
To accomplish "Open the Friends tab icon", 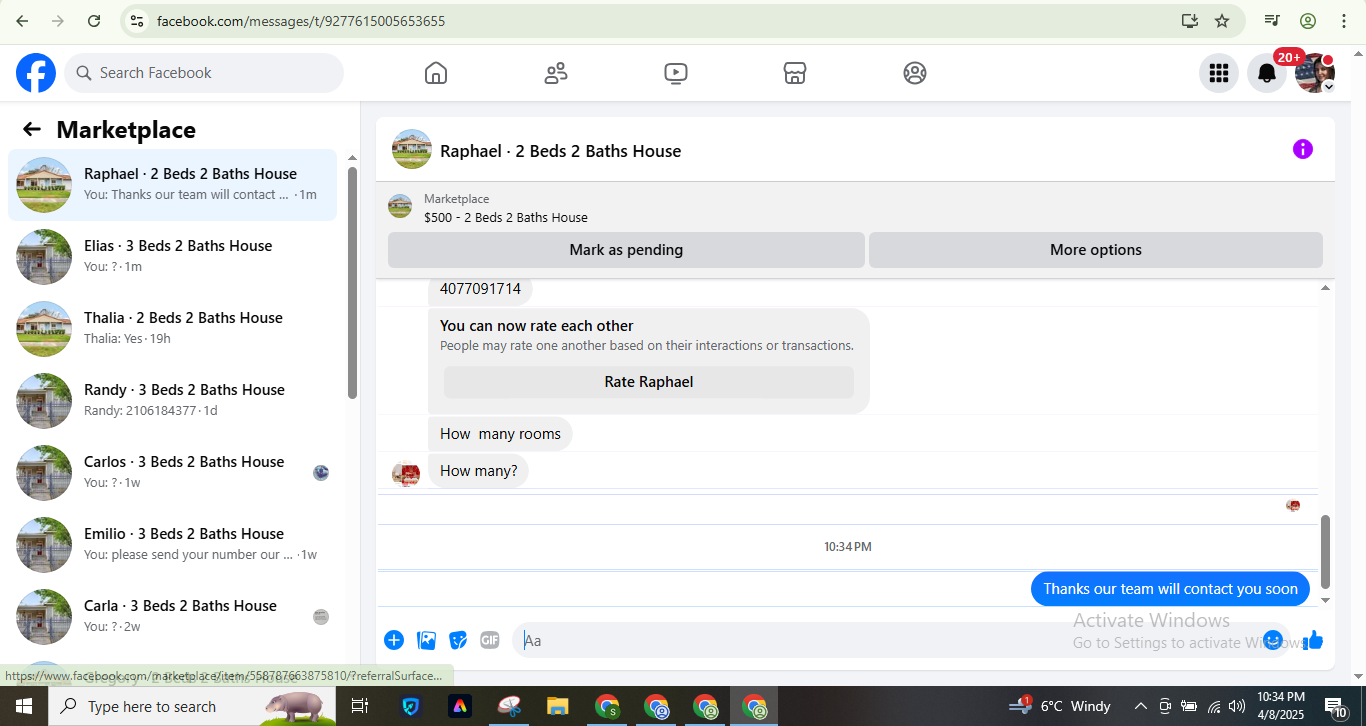I will (x=556, y=73).
